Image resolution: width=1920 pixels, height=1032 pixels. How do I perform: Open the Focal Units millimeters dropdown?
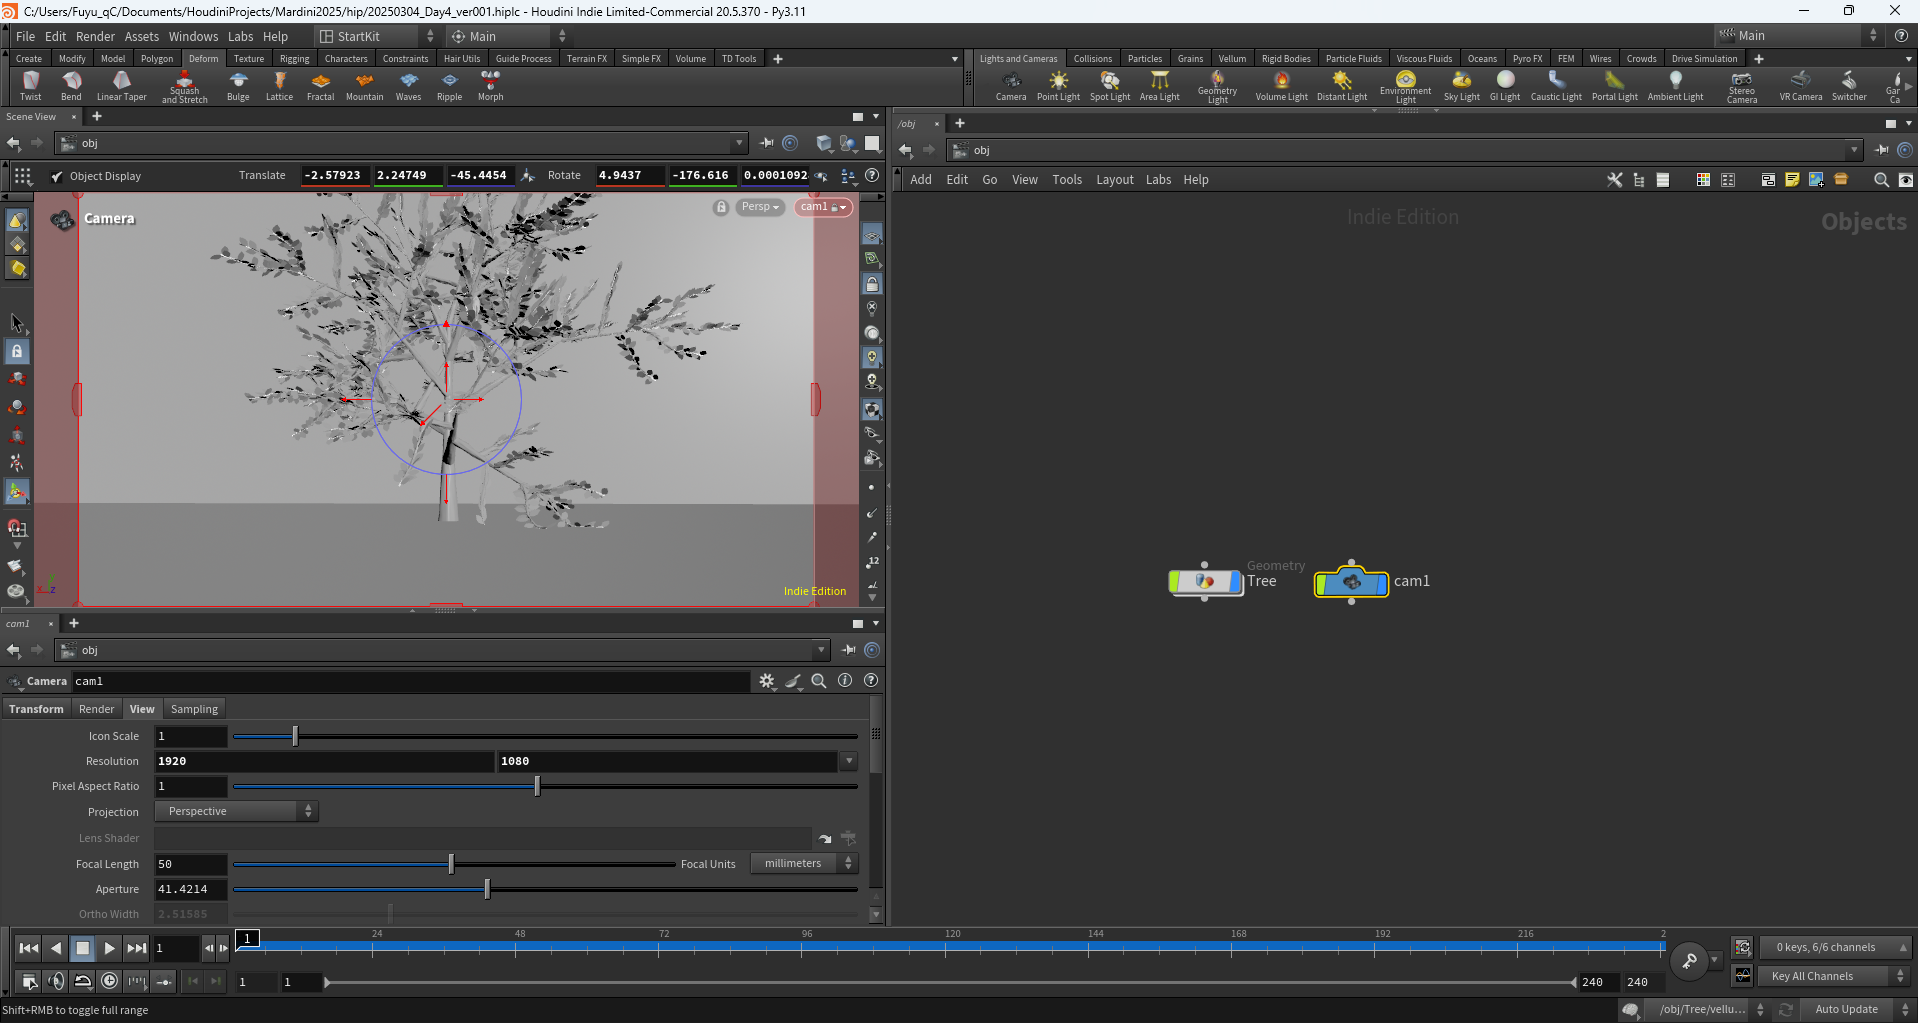click(804, 864)
